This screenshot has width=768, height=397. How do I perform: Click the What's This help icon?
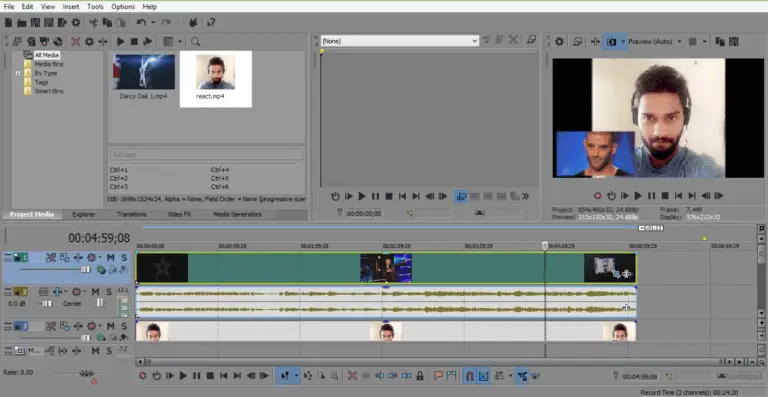[x=211, y=23]
